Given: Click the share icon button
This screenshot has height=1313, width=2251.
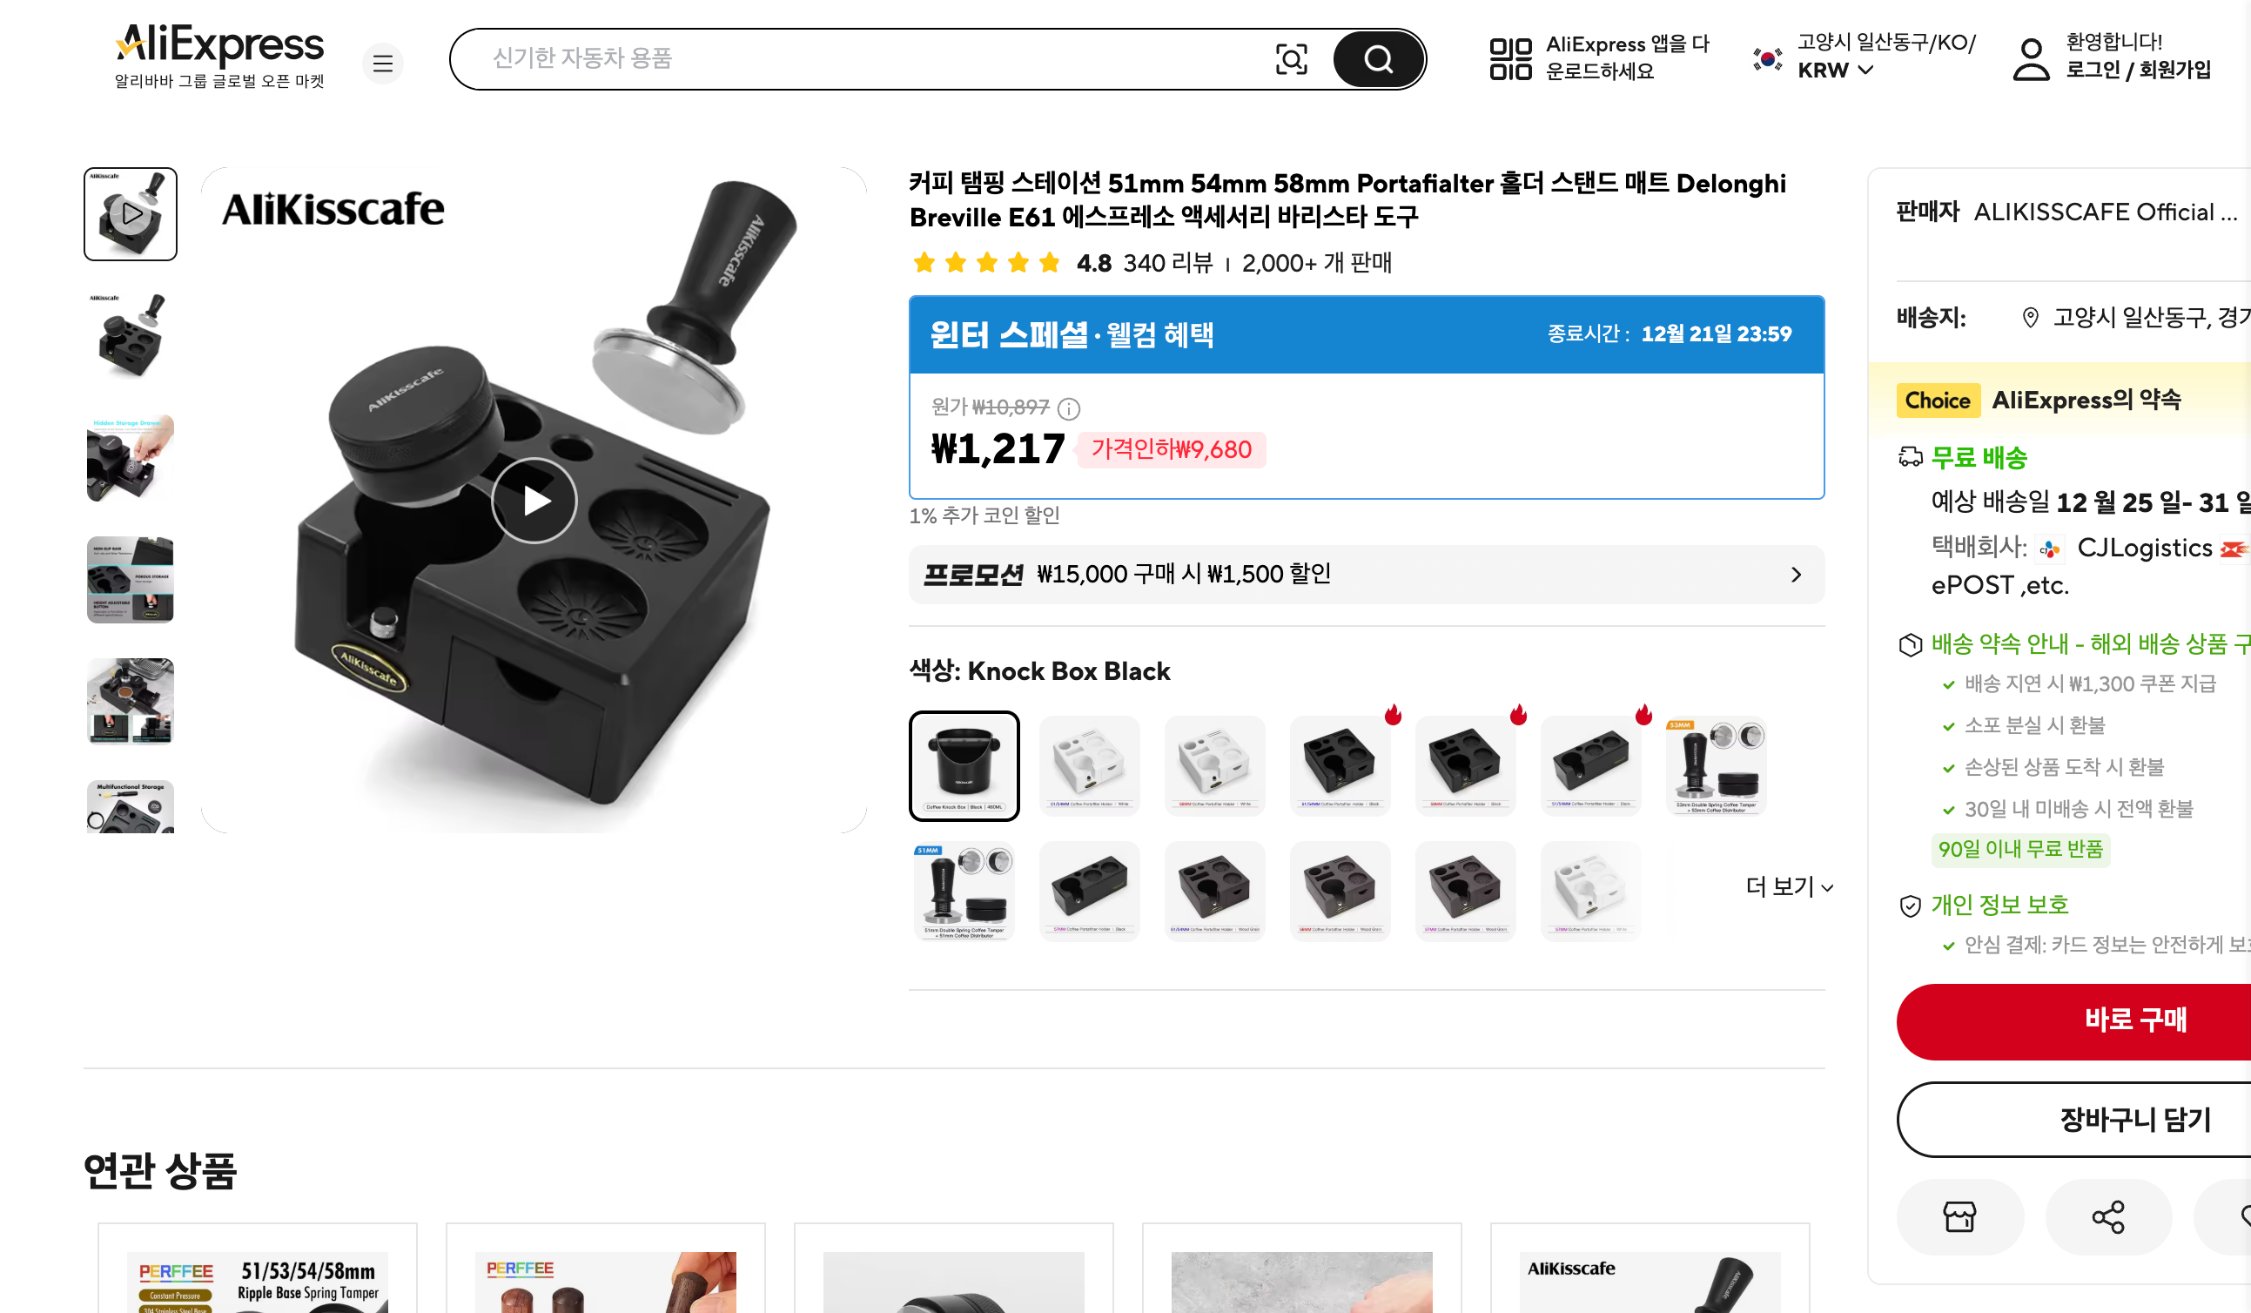Looking at the screenshot, I should click(2108, 1216).
